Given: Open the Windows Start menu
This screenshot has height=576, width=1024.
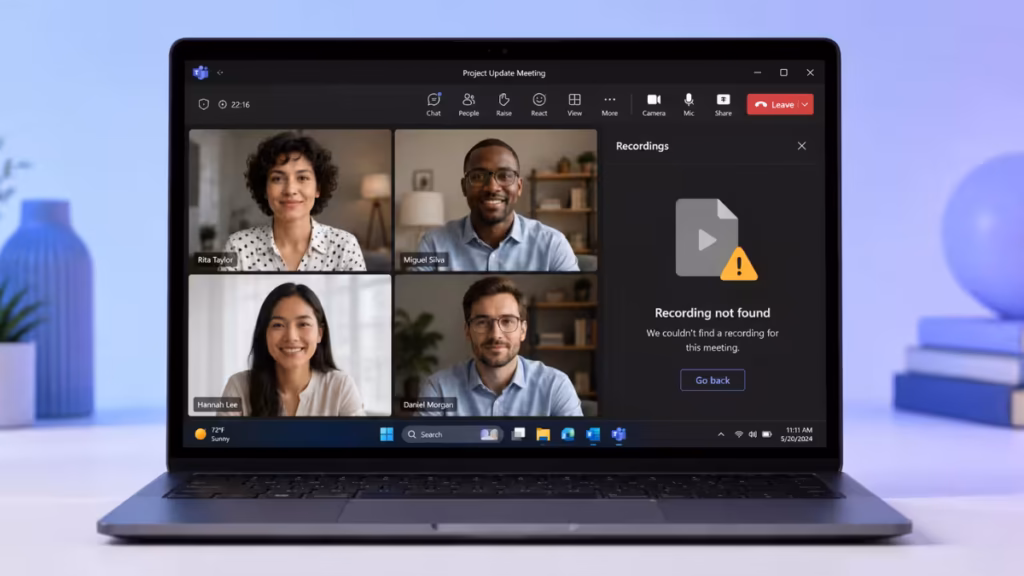Looking at the screenshot, I should (x=387, y=434).
